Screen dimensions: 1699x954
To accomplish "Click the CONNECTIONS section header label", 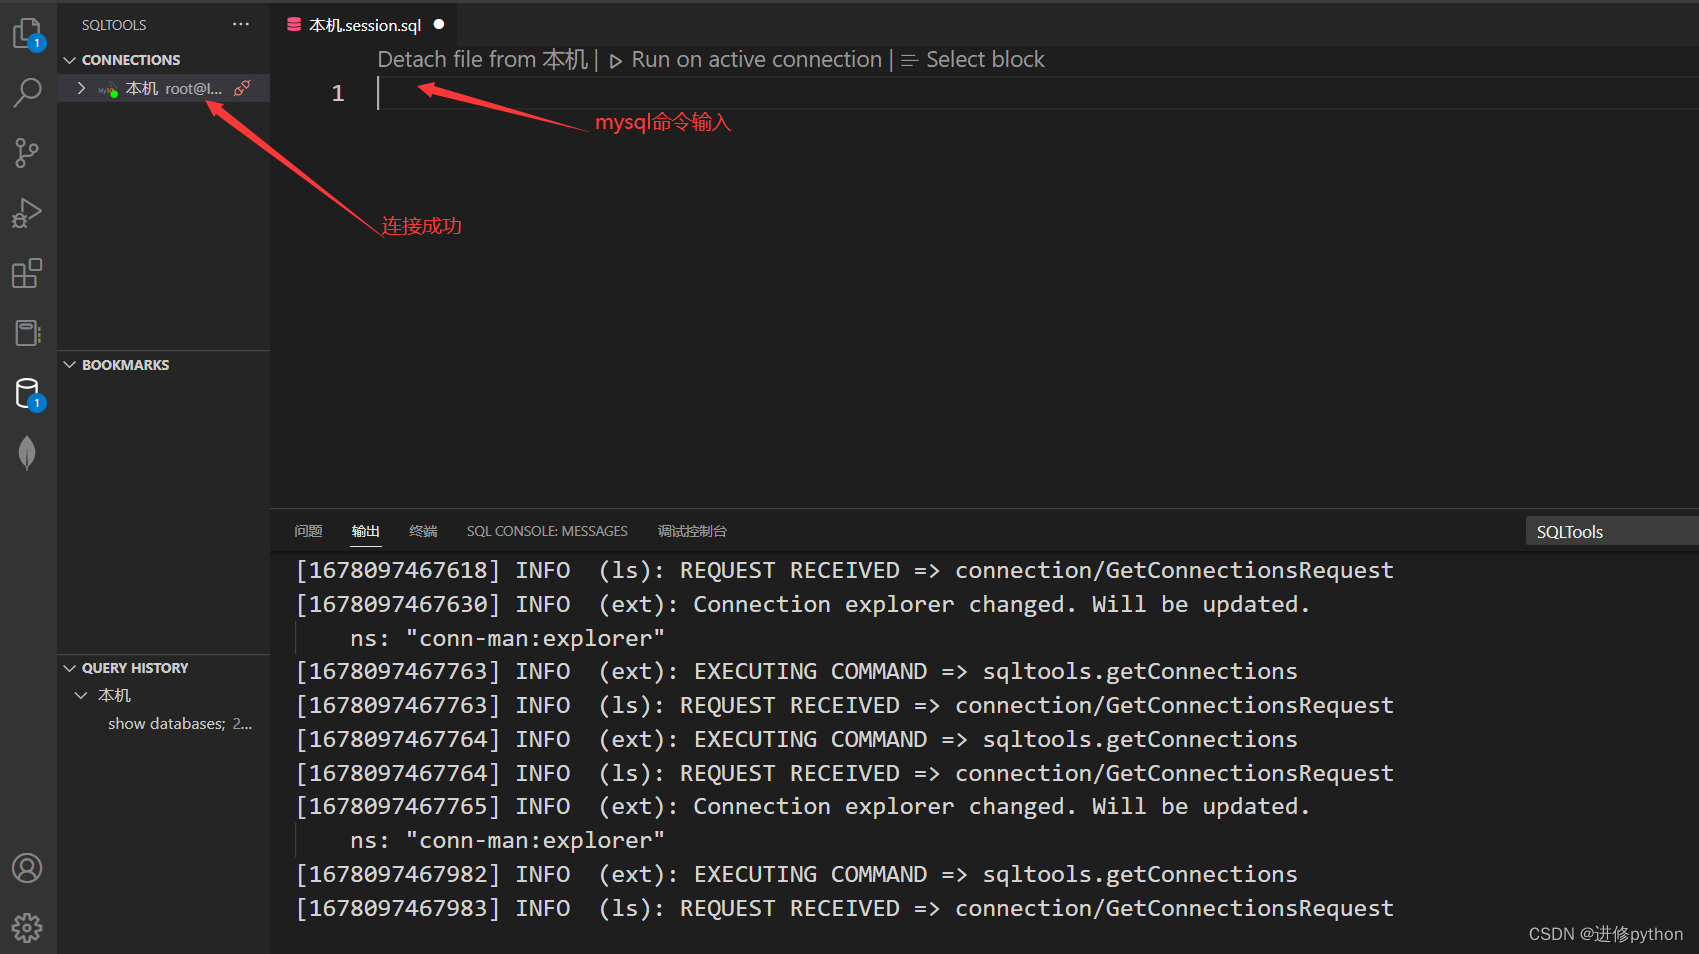I will point(131,60).
